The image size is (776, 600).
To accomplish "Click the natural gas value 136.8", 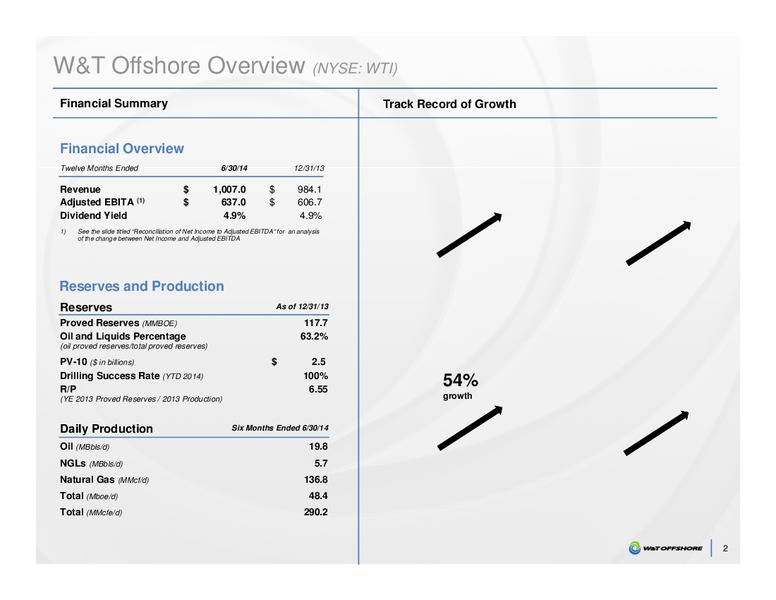I will [316, 480].
